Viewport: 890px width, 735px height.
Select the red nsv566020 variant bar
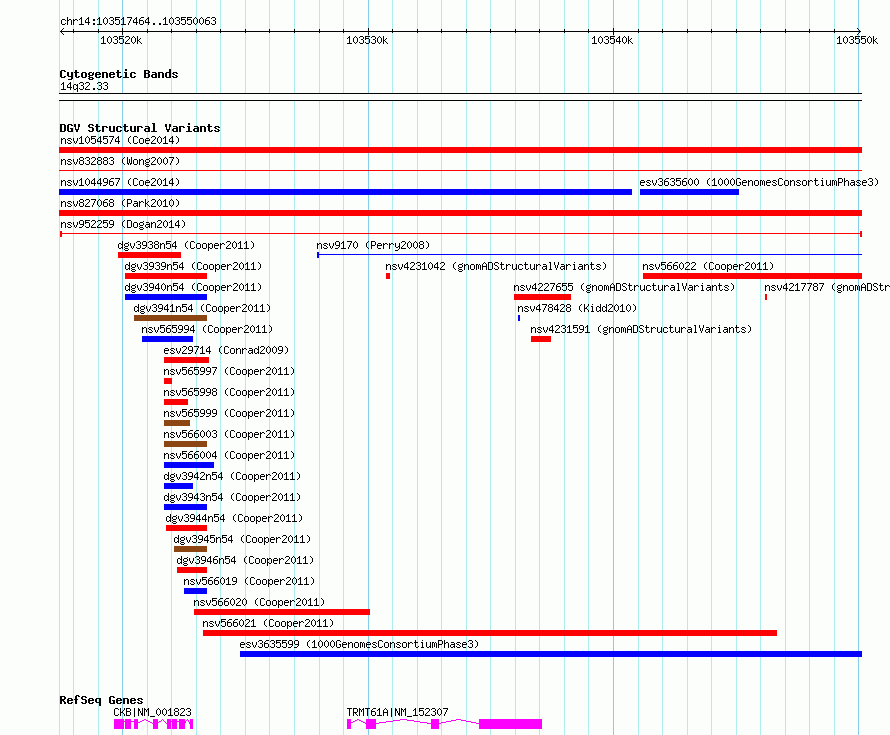pyautogui.click(x=282, y=612)
